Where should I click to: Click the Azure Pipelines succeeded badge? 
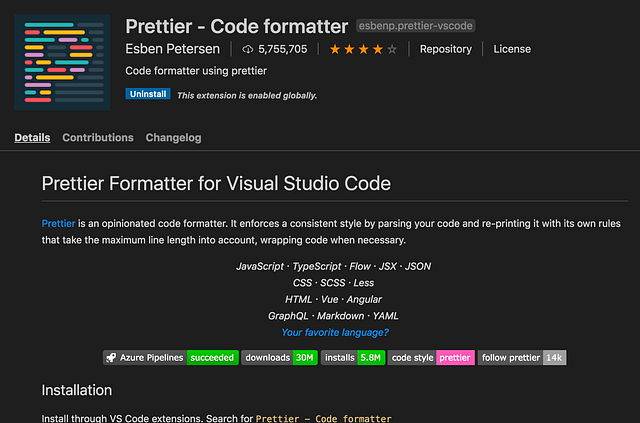171,357
